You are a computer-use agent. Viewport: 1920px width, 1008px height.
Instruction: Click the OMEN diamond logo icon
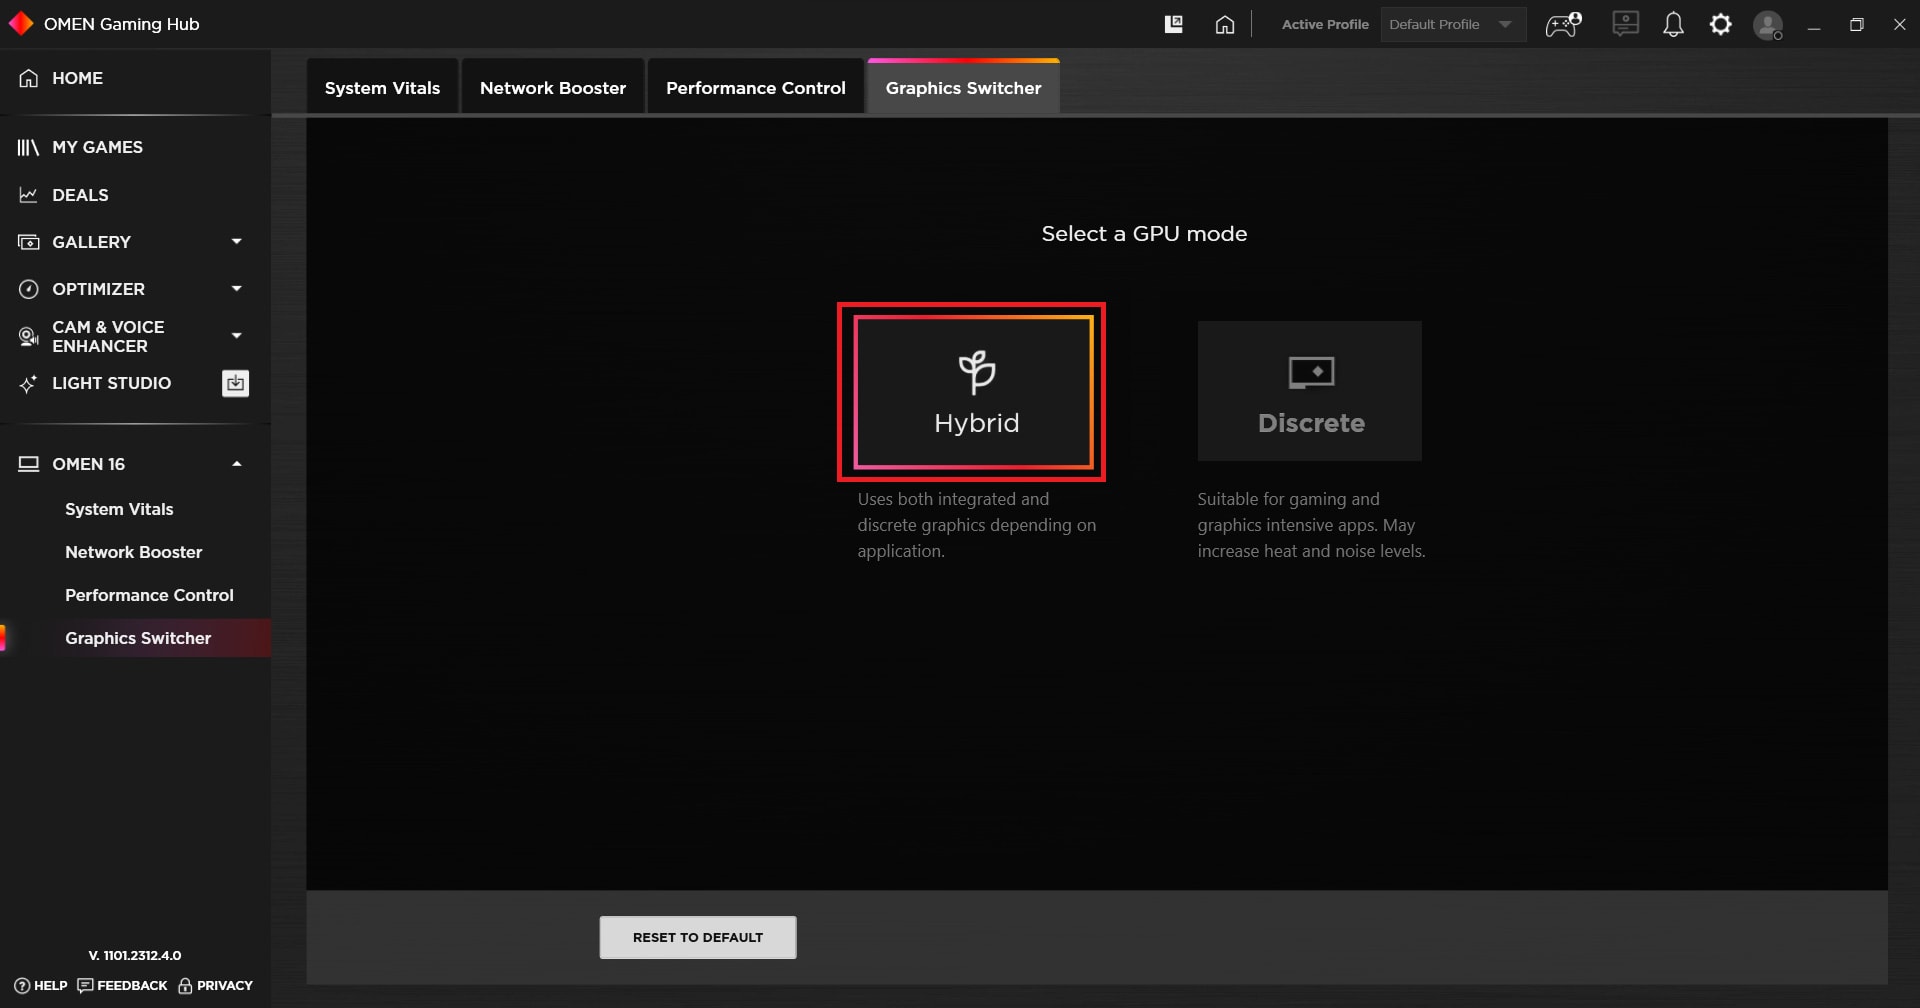pos(21,23)
